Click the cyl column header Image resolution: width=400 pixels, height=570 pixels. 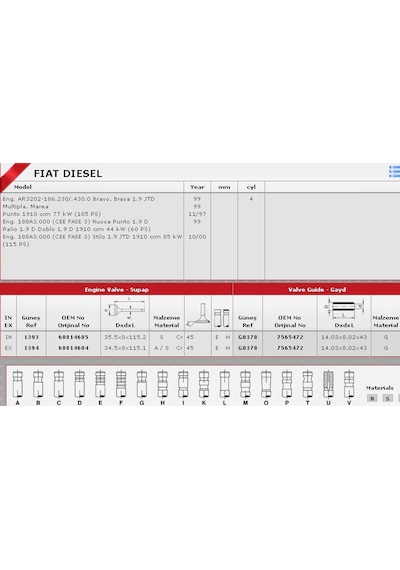click(x=251, y=187)
